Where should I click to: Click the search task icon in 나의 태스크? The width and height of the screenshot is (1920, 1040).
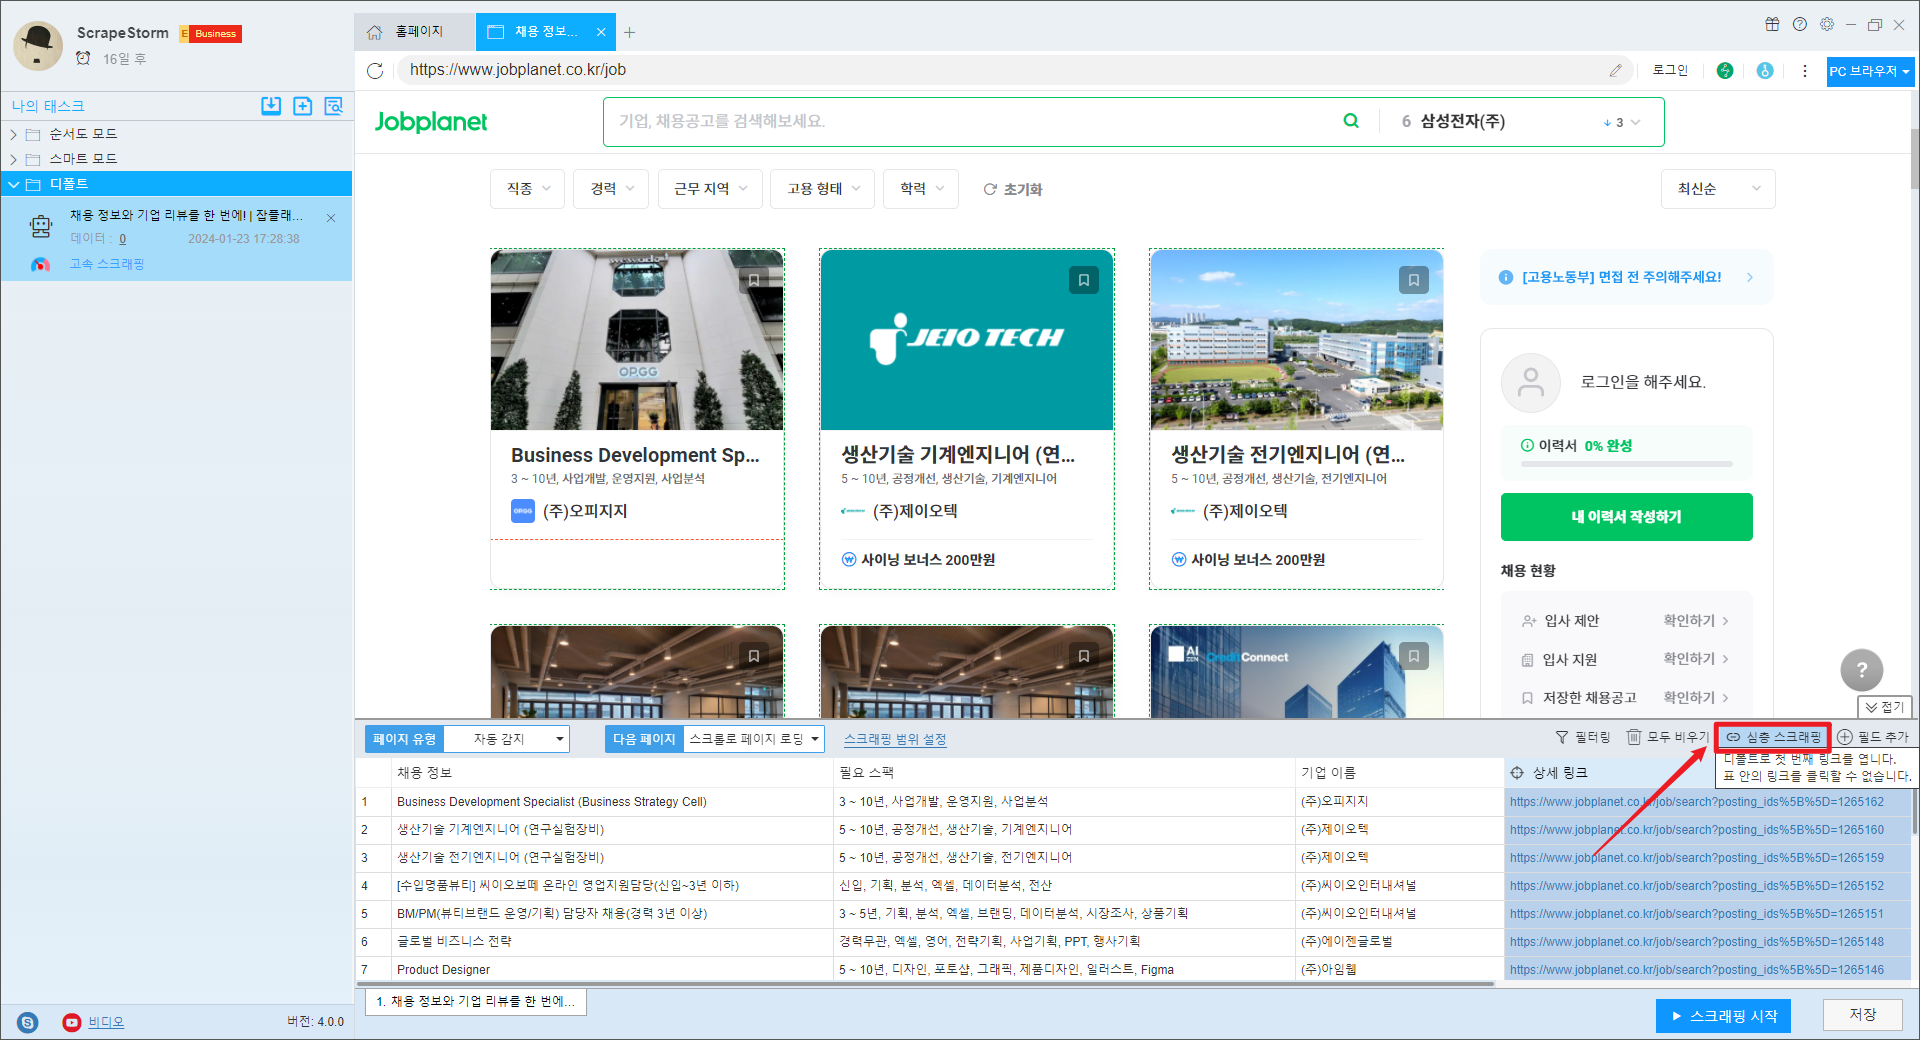click(x=334, y=106)
